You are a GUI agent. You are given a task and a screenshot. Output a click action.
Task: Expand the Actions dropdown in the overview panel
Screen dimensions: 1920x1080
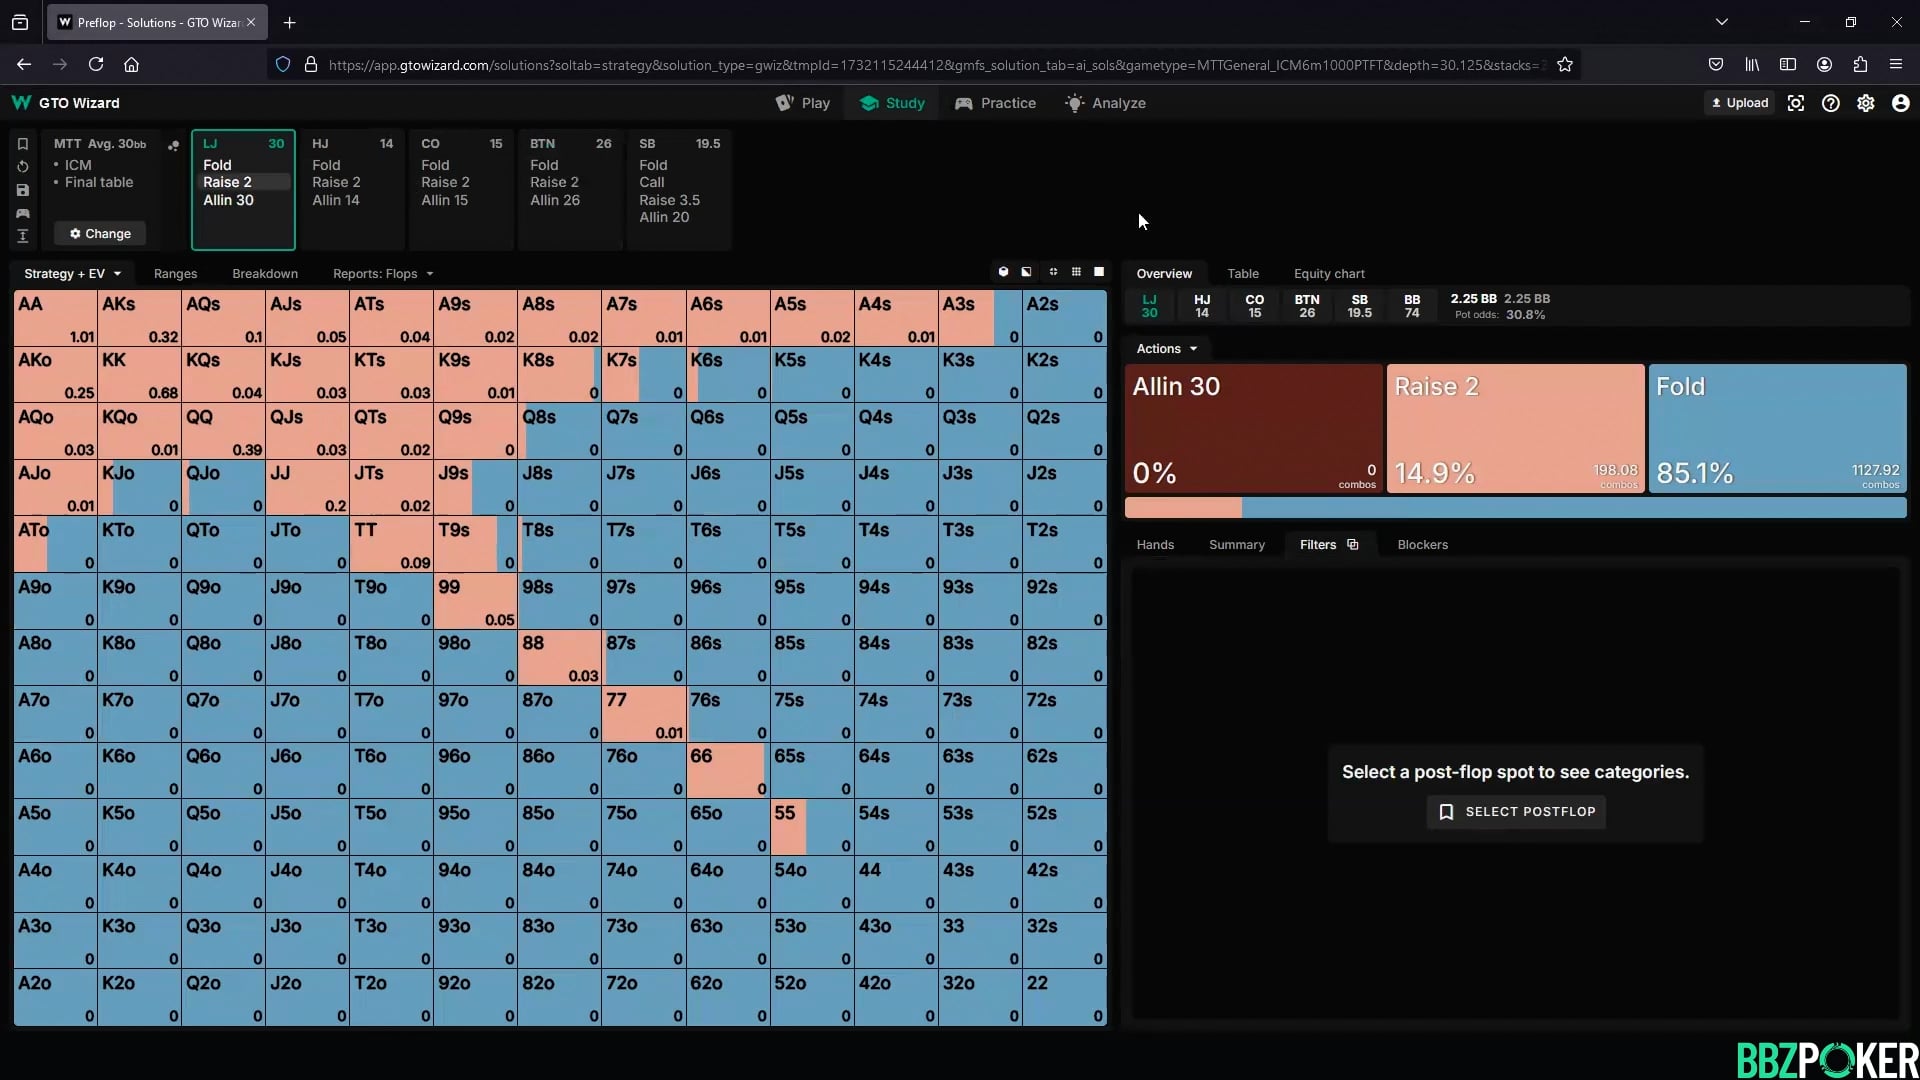click(x=1166, y=348)
